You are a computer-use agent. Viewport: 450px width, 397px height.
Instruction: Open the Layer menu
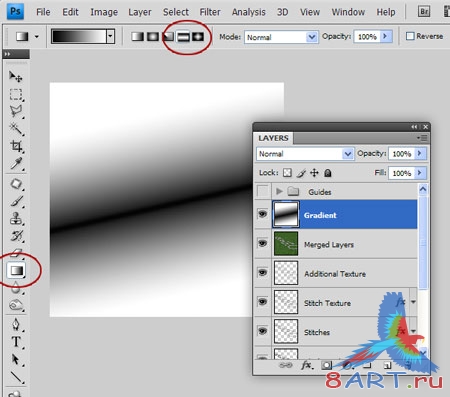click(140, 12)
